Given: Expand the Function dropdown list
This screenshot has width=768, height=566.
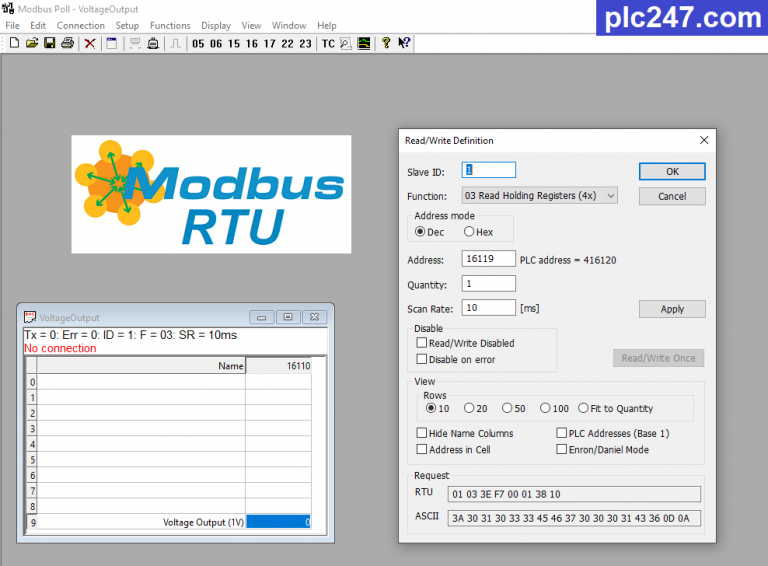Looking at the screenshot, I should pyautogui.click(x=610, y=196).
